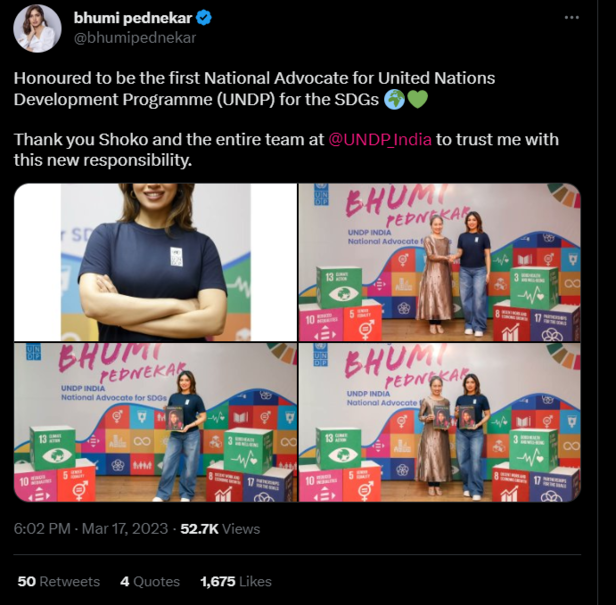Click the Mar 17, 2023 date
616x605 pixels.
coord(125,529)
